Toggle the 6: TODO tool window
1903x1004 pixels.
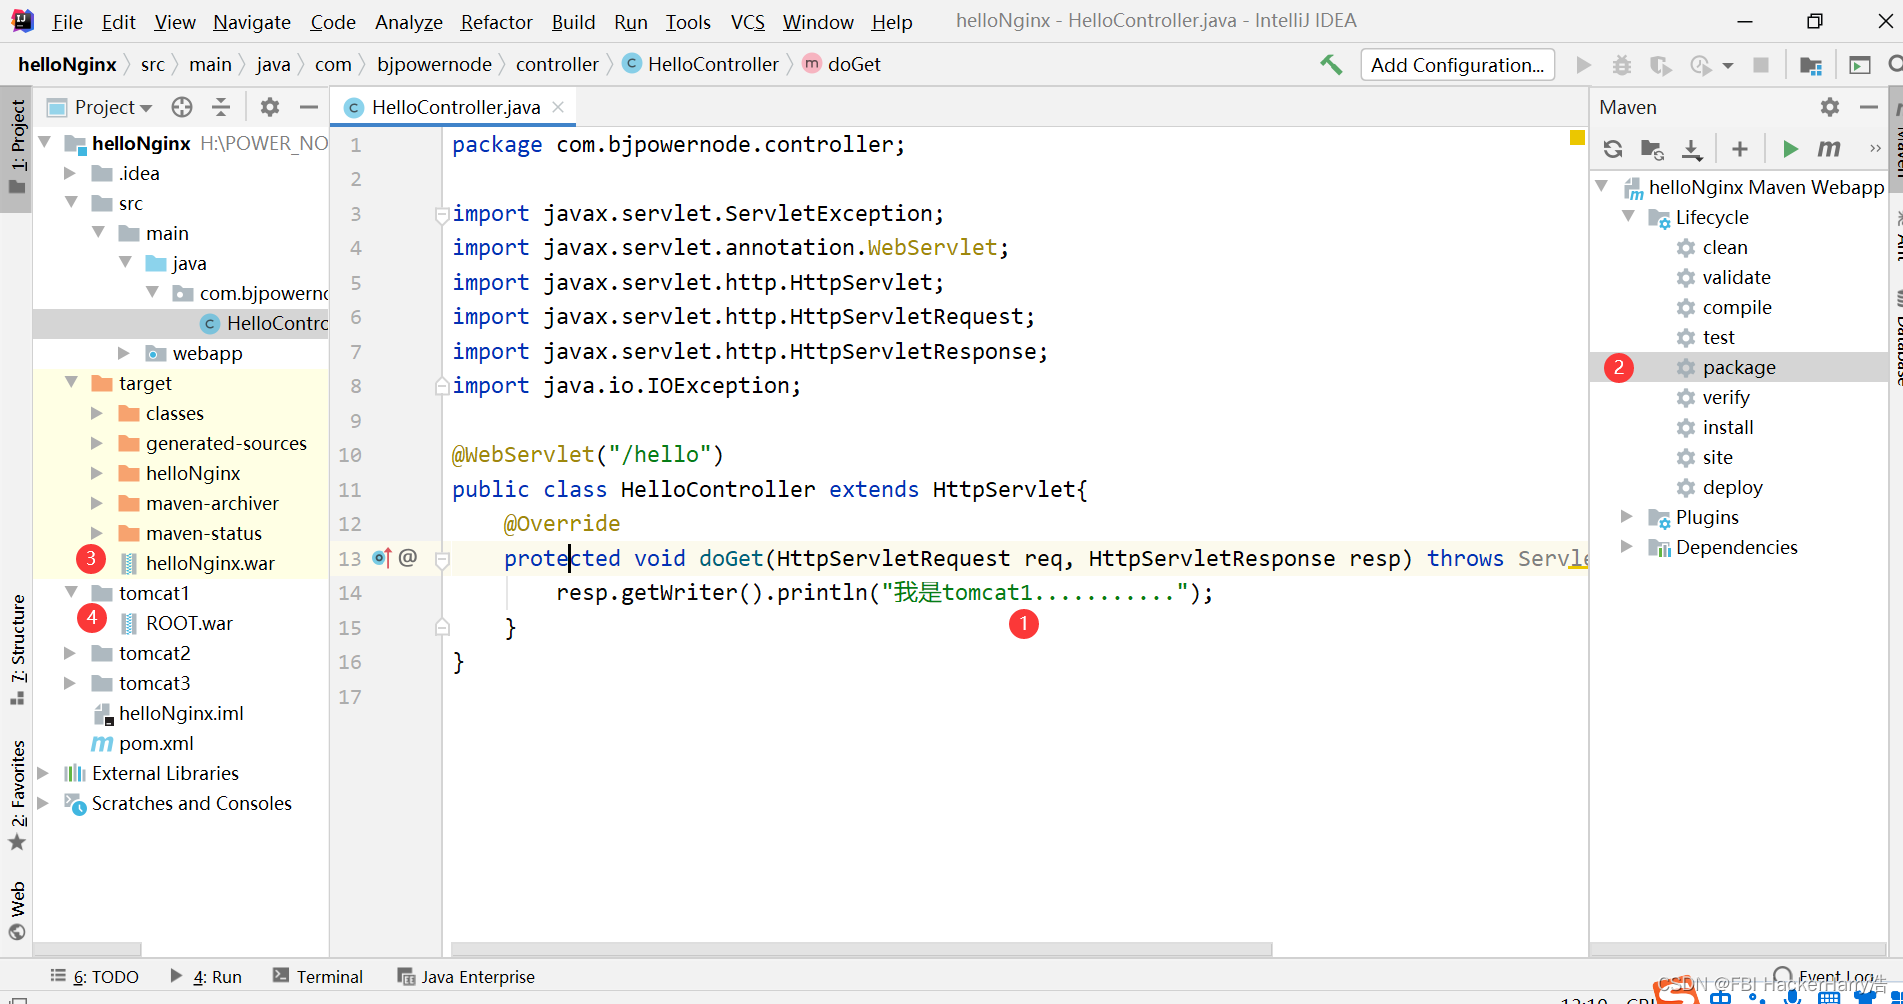[x=95, y=977]
